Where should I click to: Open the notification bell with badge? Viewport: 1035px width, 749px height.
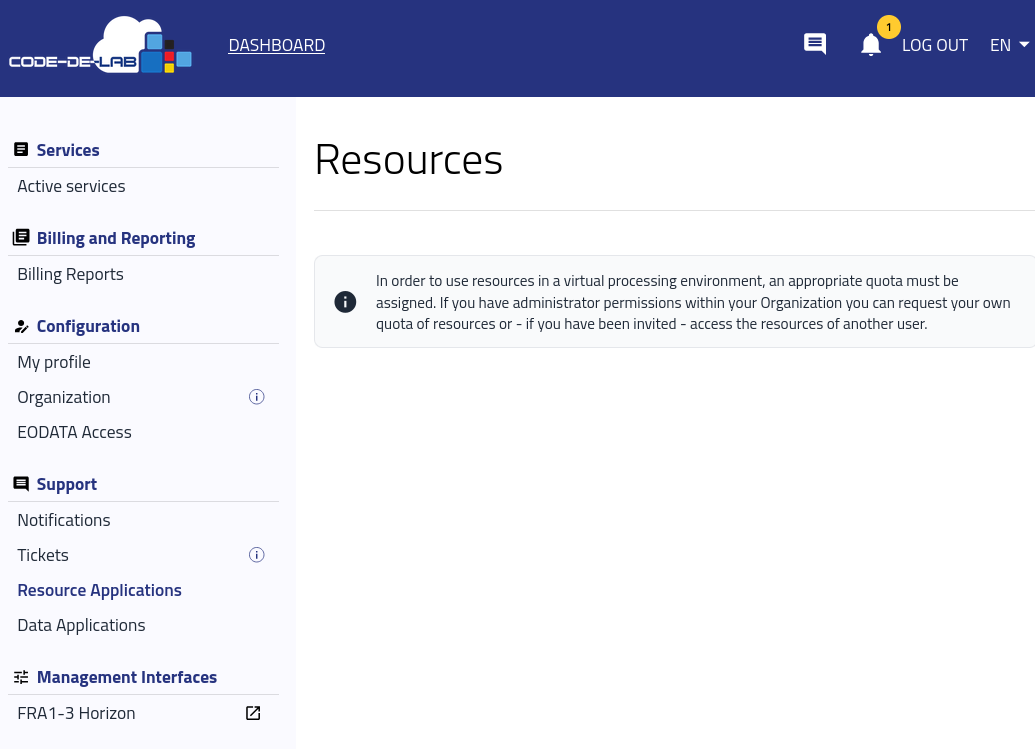[871, 45]
